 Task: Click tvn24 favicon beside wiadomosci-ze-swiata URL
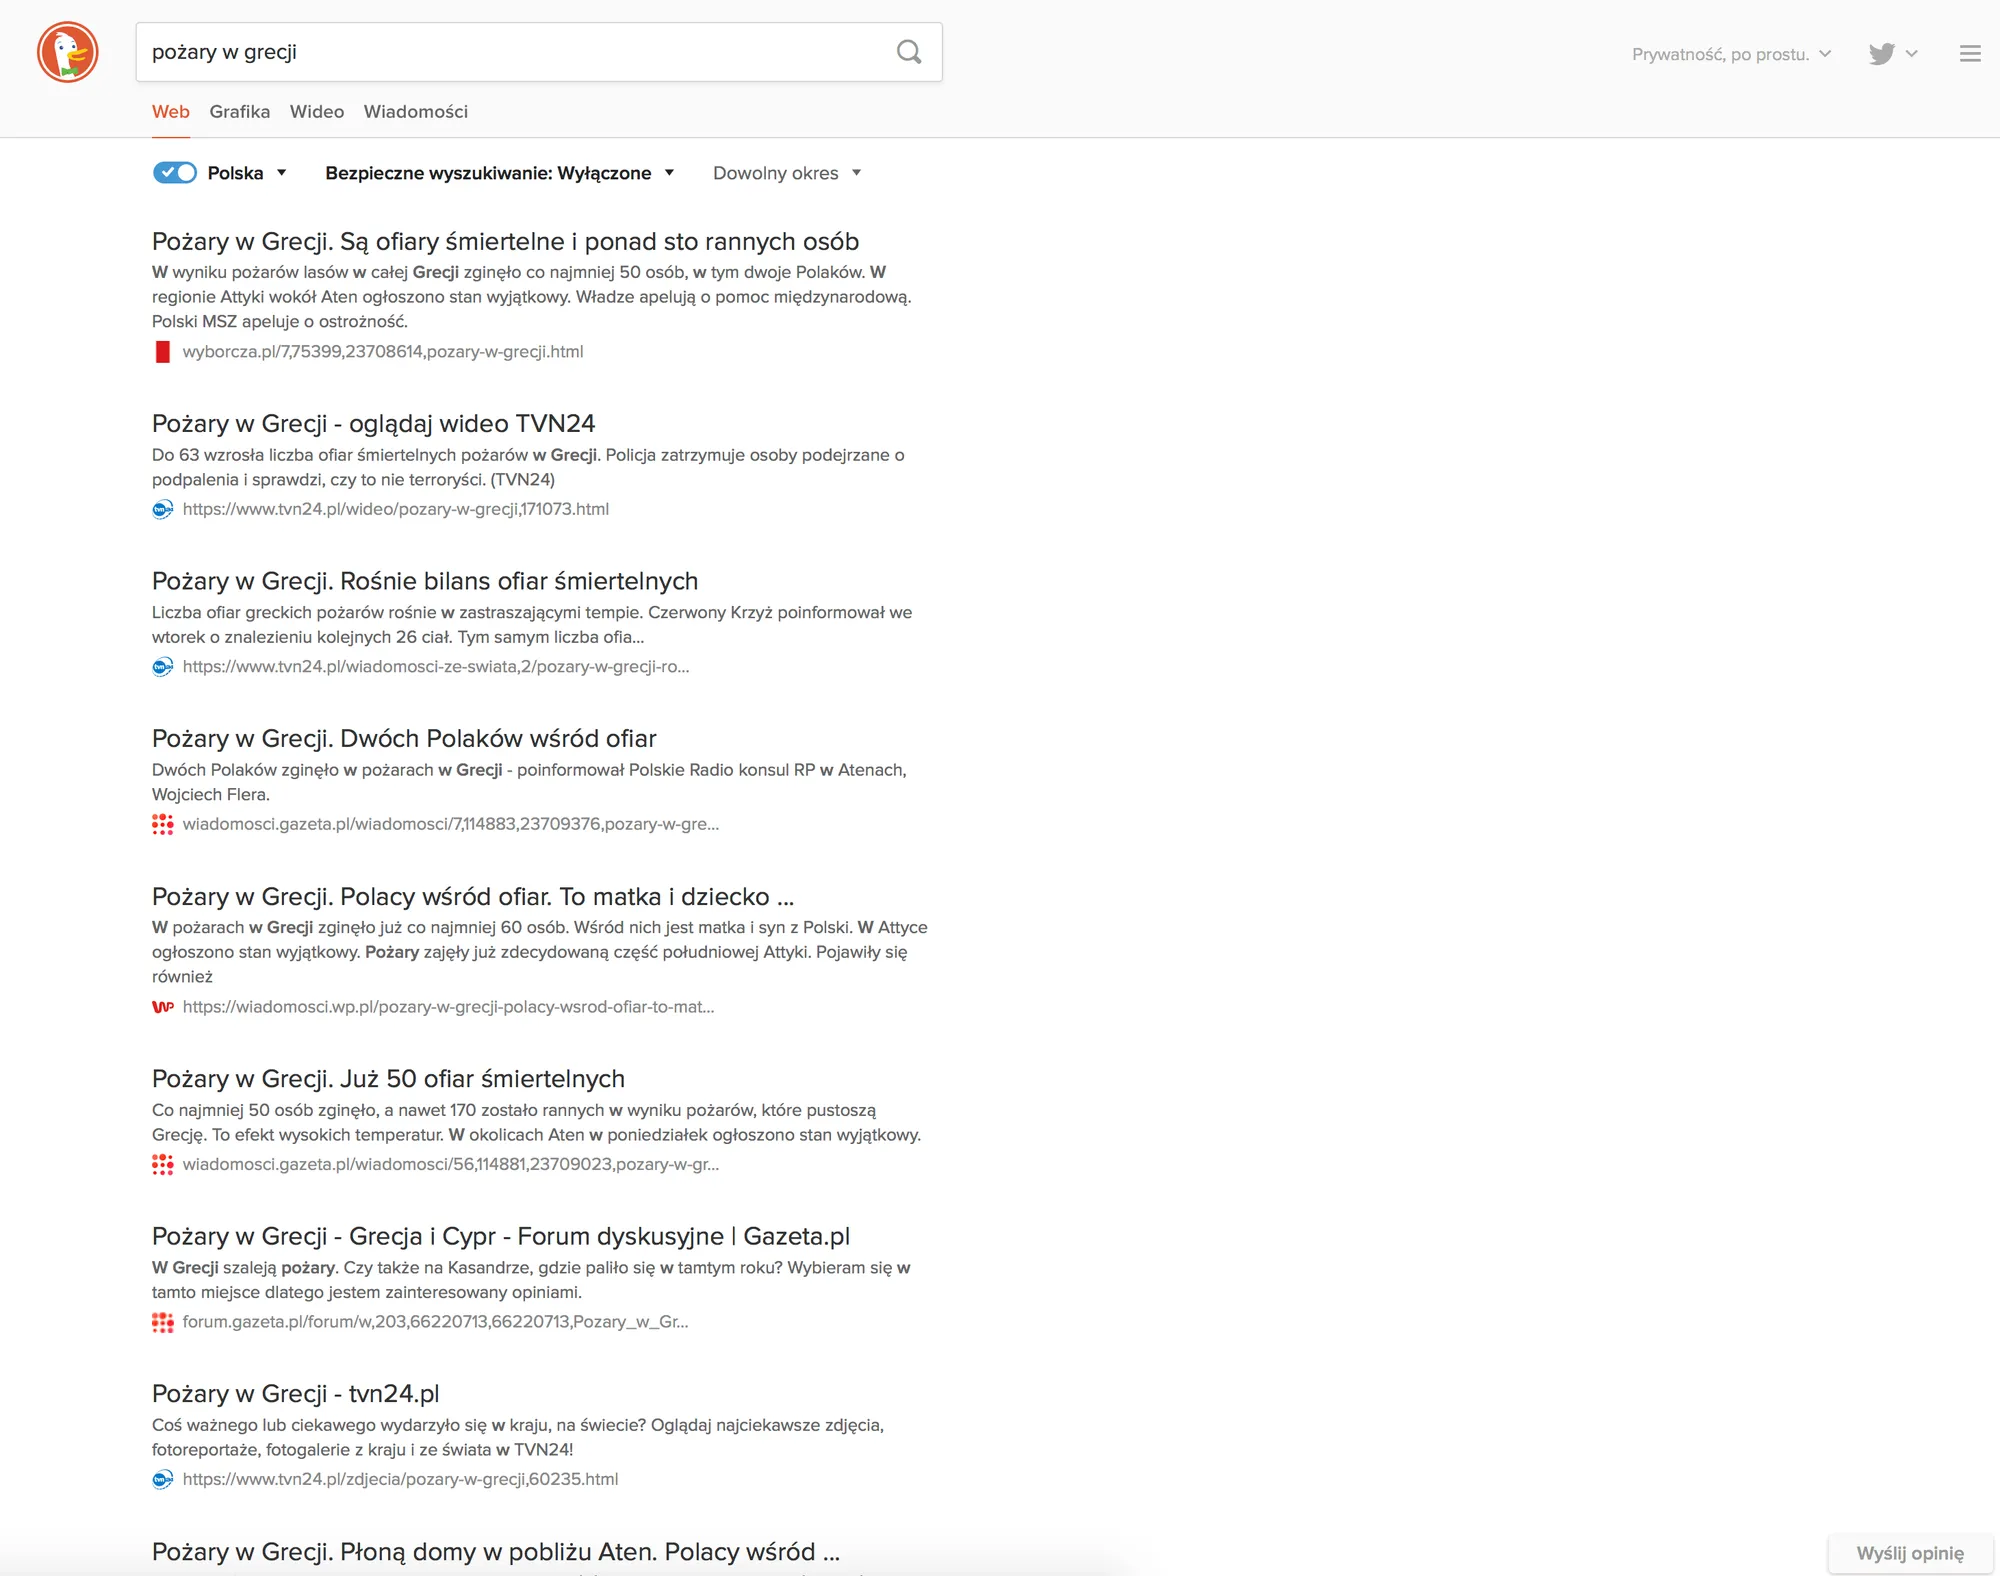point(162,667)
